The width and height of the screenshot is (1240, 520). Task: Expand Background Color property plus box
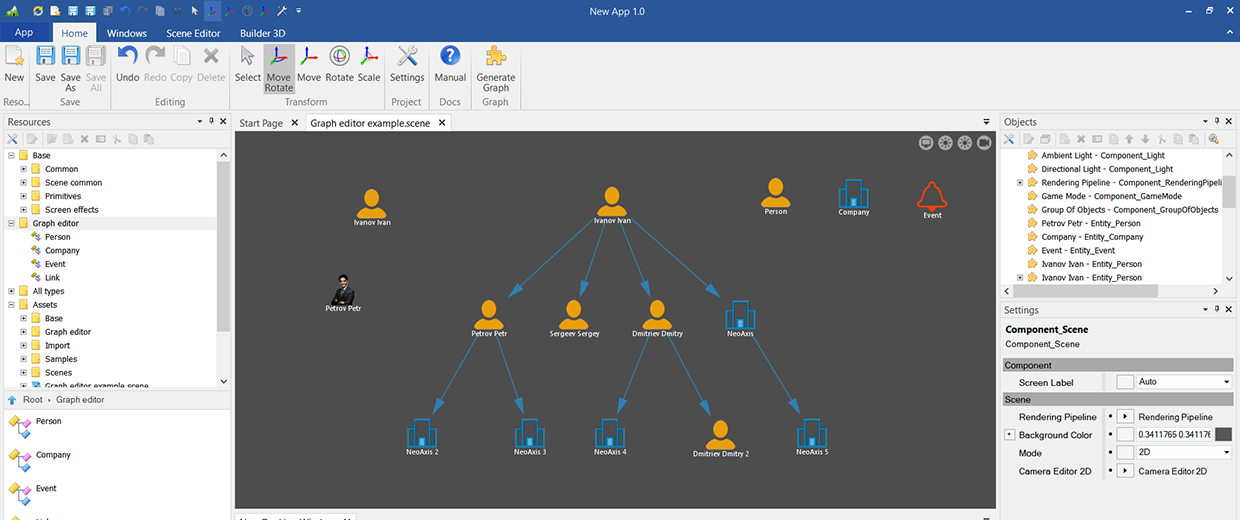[x=1009, y=435]
